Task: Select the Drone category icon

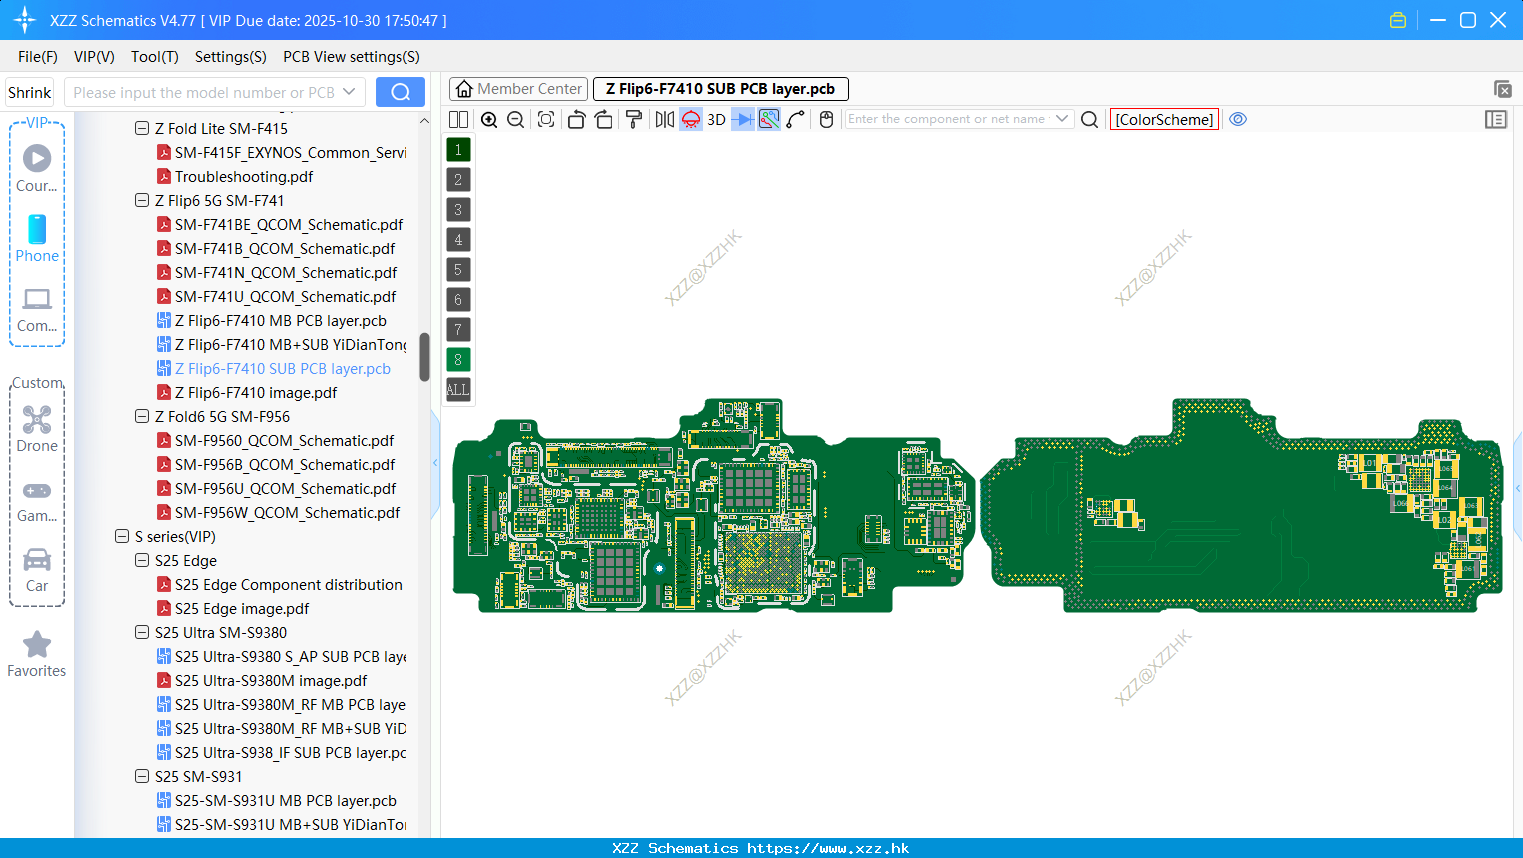Action: [37, 428]
